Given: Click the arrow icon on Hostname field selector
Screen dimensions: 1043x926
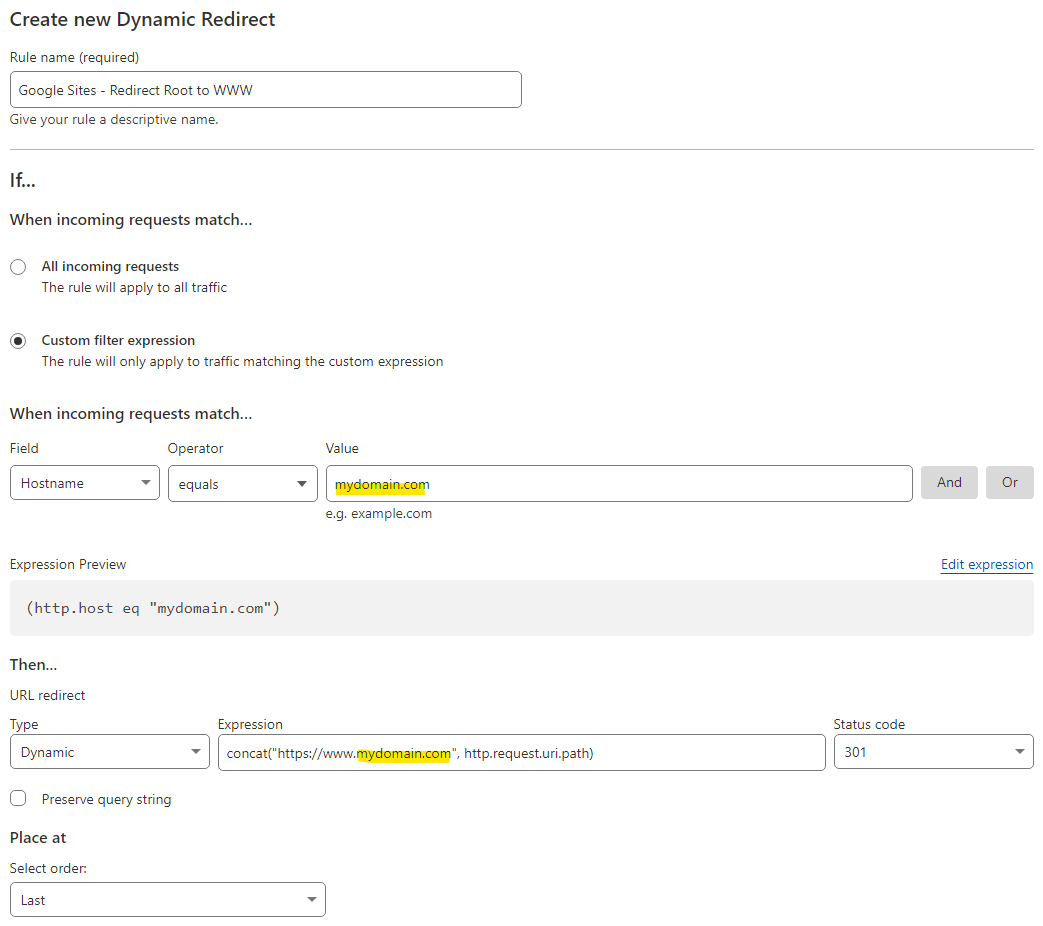Looking at the screenshot, I should pos(145,483).
